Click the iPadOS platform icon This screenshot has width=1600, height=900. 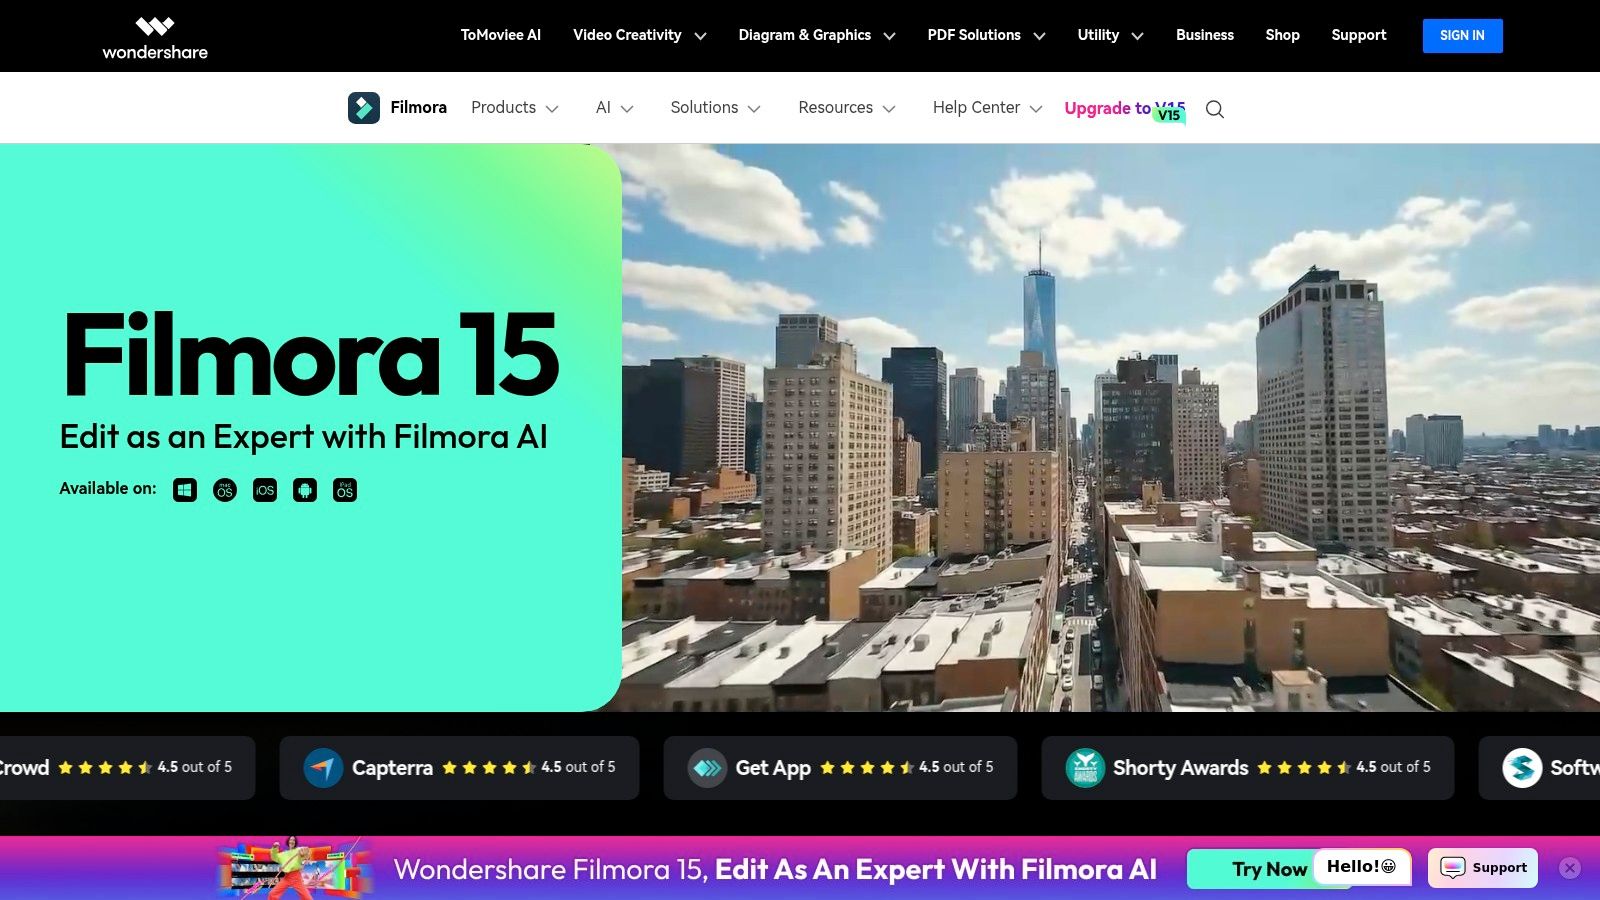click(344, 490)
